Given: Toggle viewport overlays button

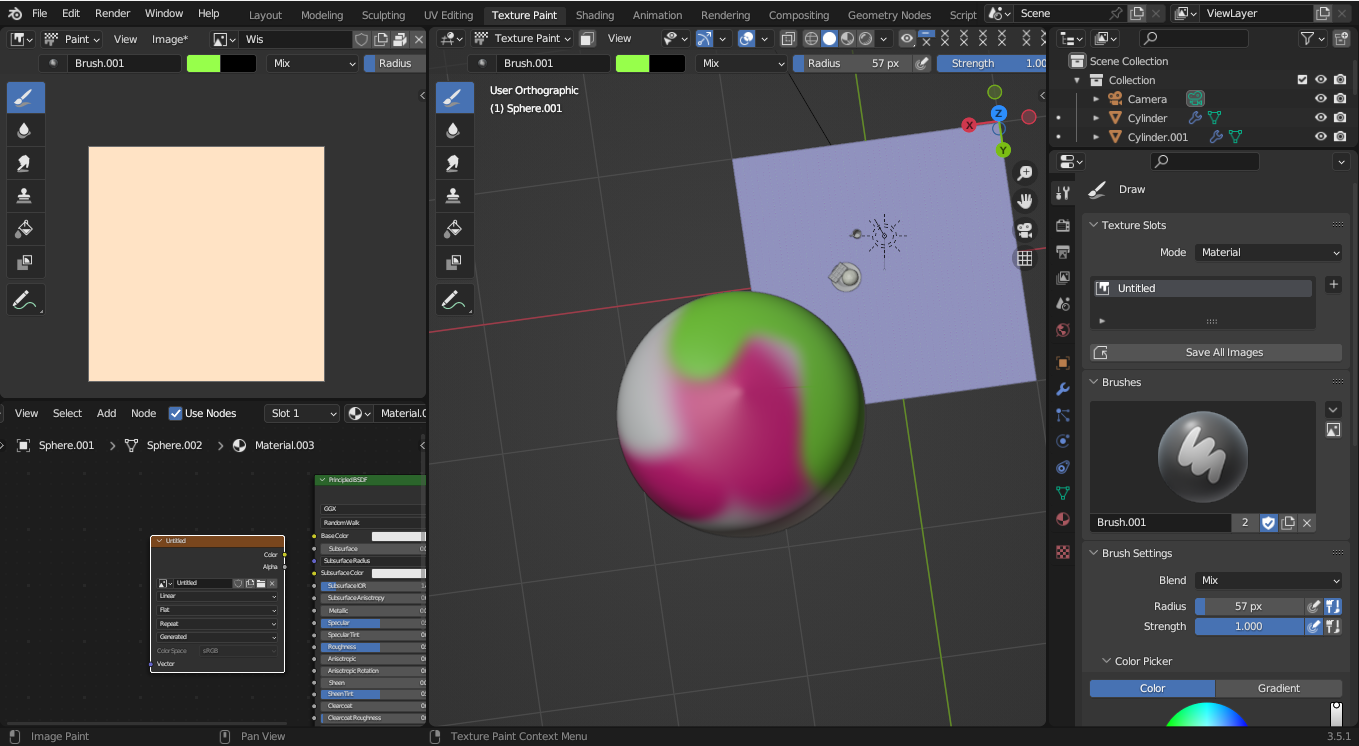Looking at the screenshot, I should coord(746,38).
